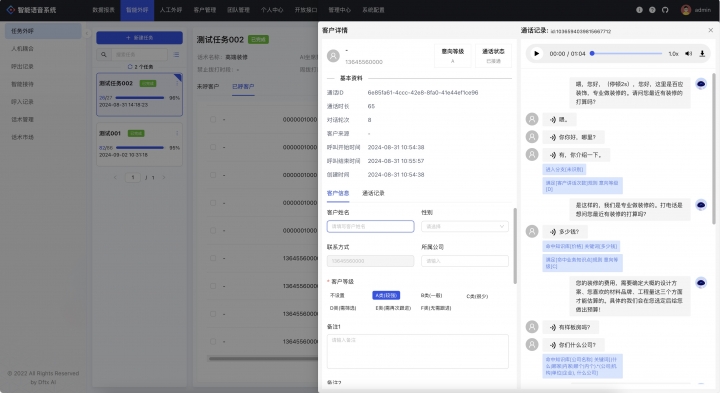720x393 pixels.
Task: Open the 管理中心 top menu
Action: tap(339, 10)
